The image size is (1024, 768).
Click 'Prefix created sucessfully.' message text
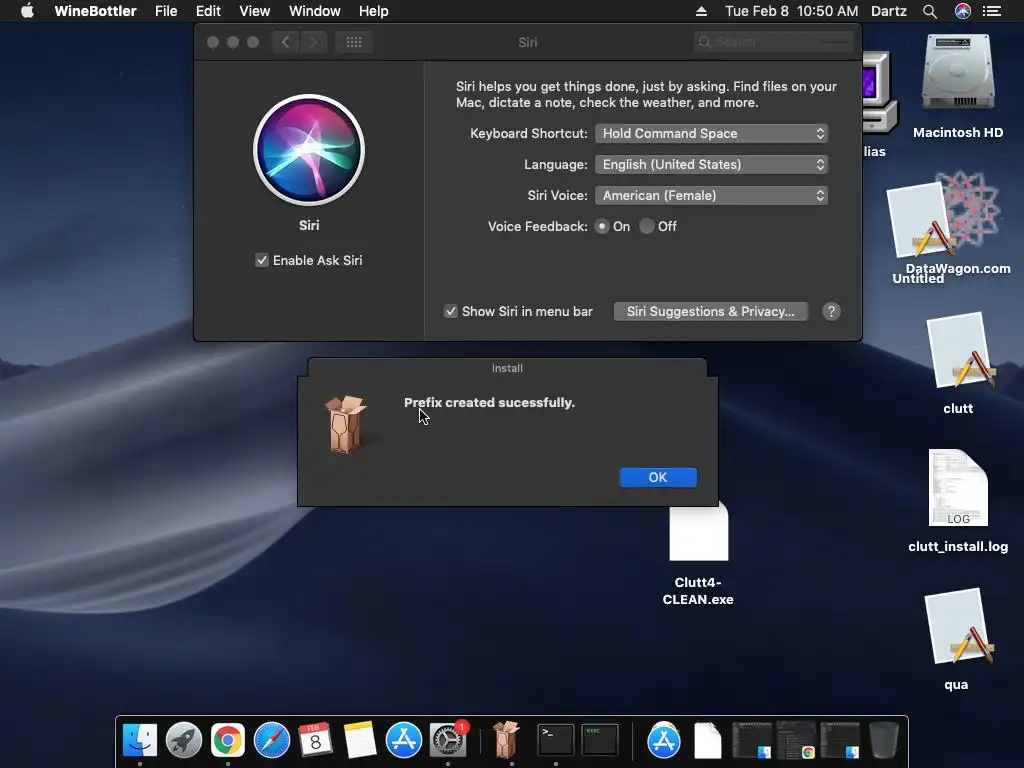pos(489,403)
